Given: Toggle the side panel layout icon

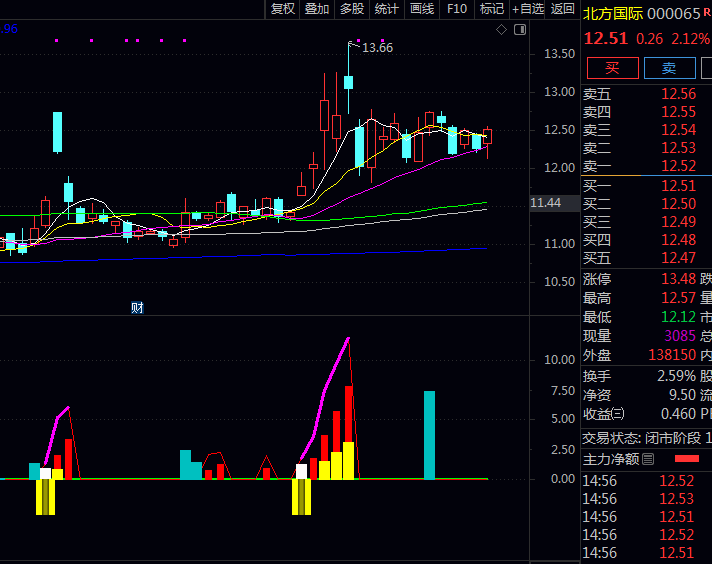Looking at the screenshot, I should coord(519,30).
